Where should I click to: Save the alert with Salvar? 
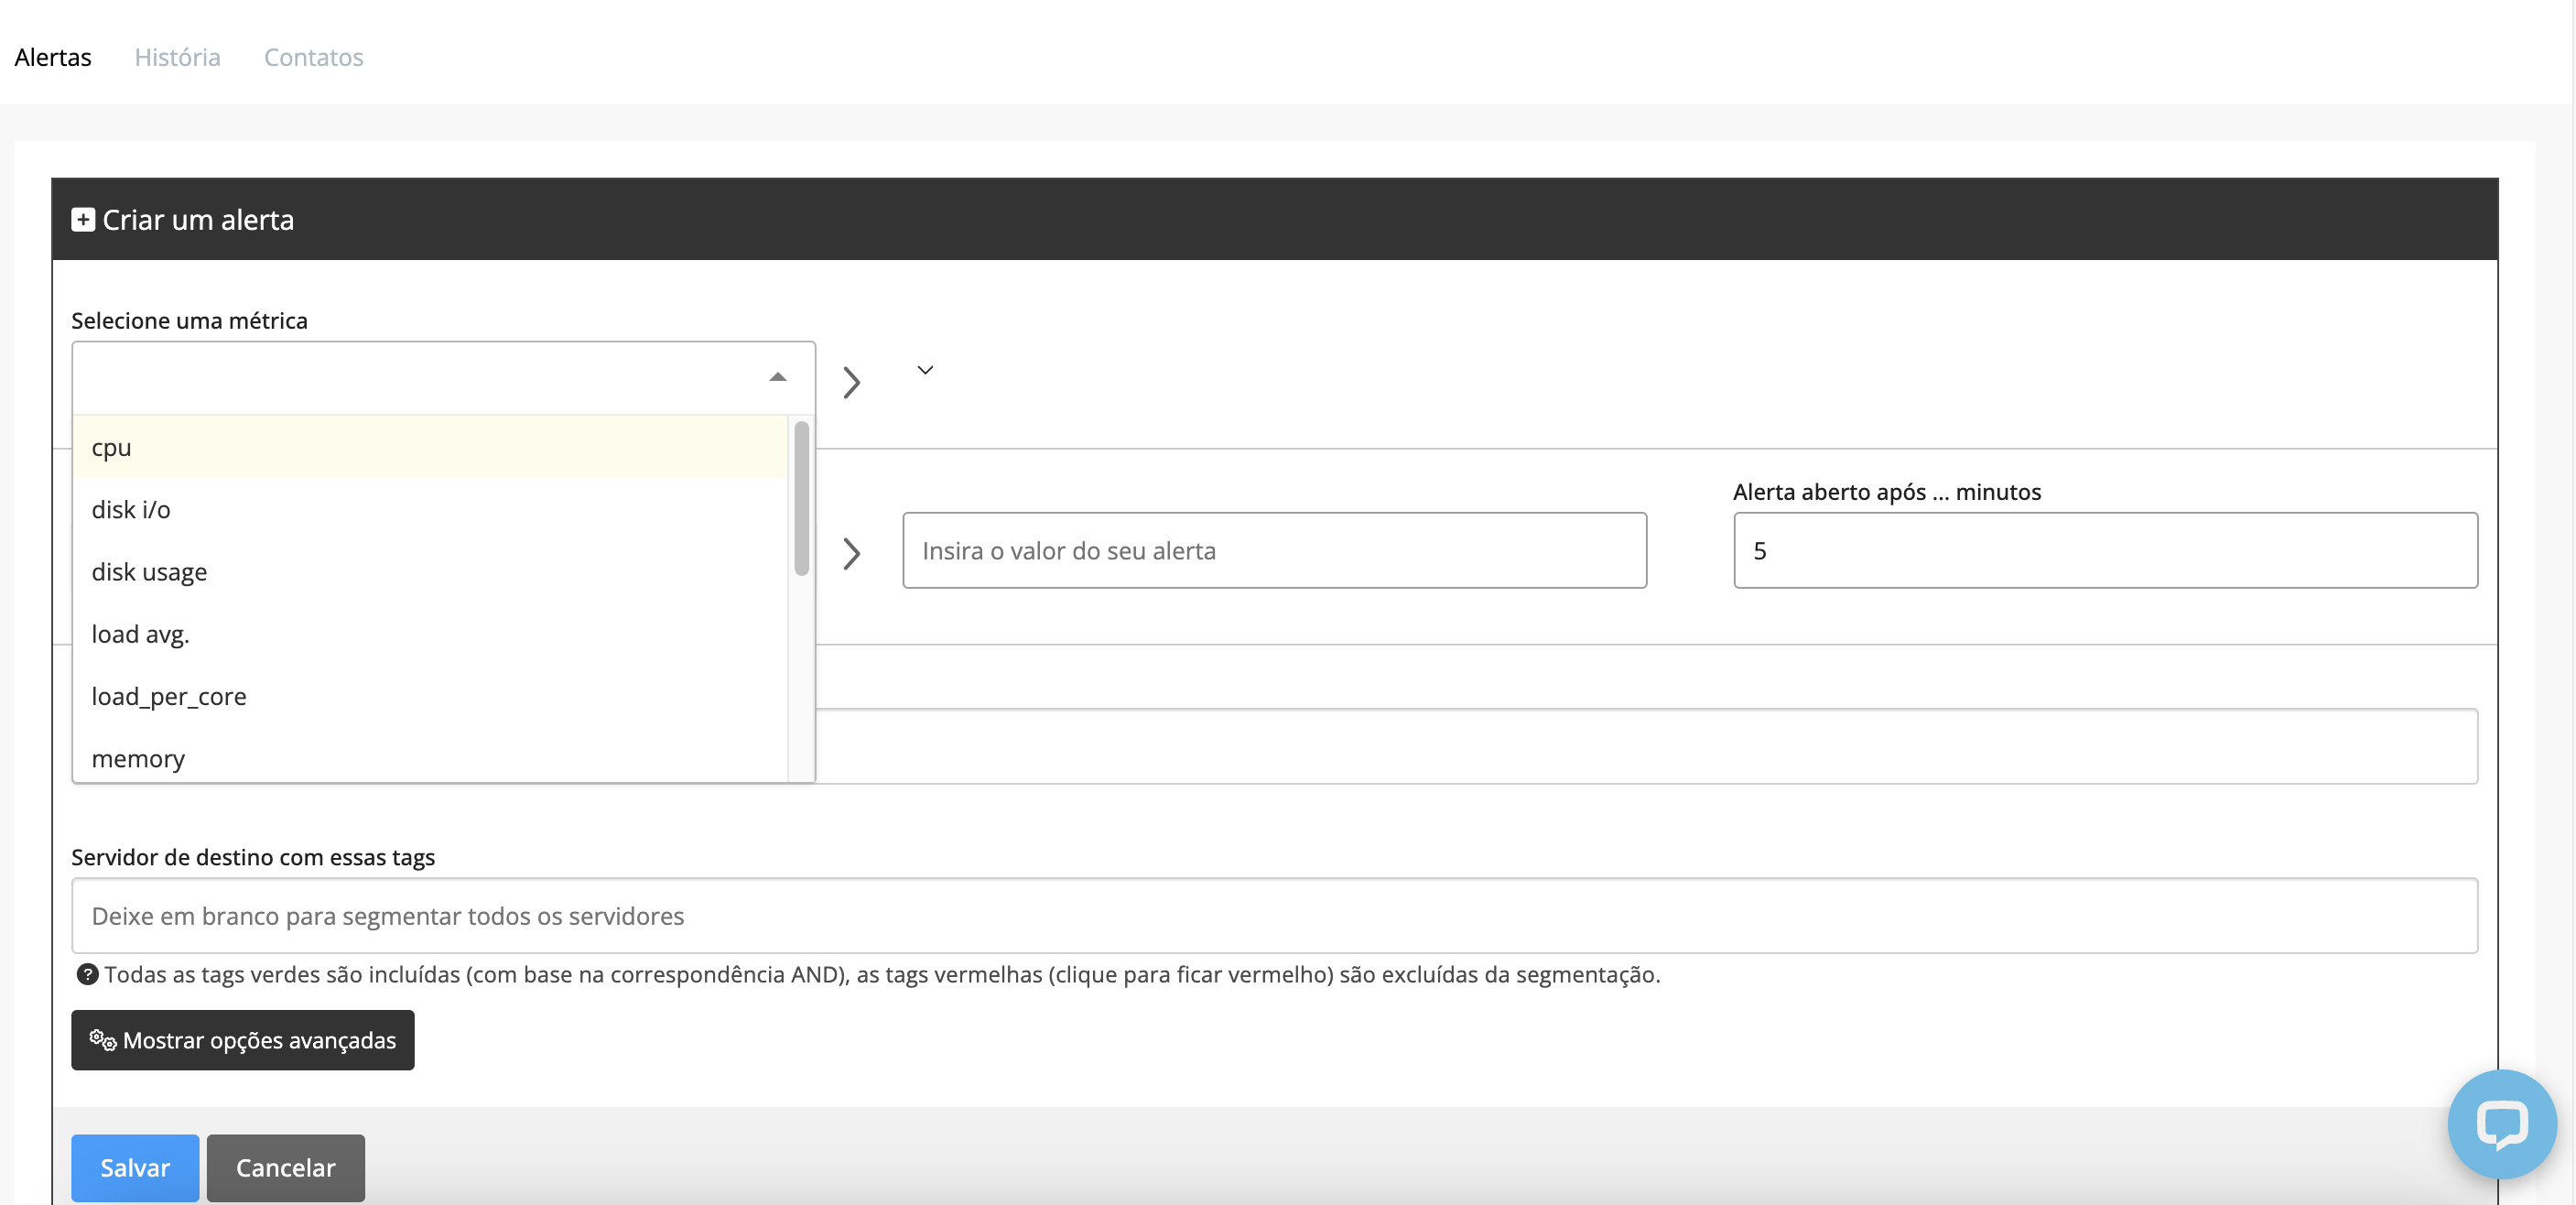point(135,1167)
